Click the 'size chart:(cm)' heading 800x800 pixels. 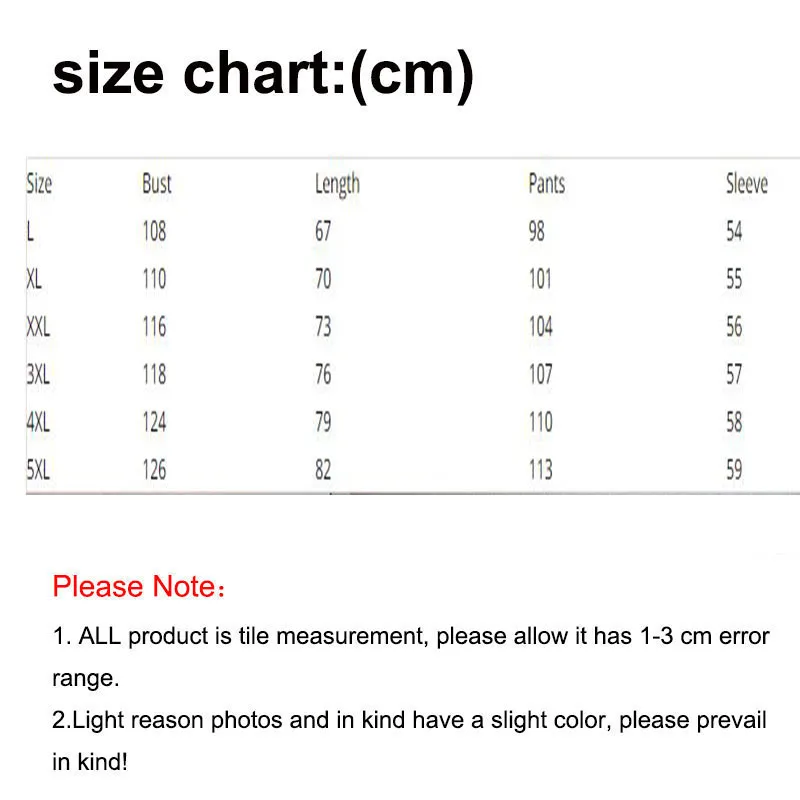263,75
